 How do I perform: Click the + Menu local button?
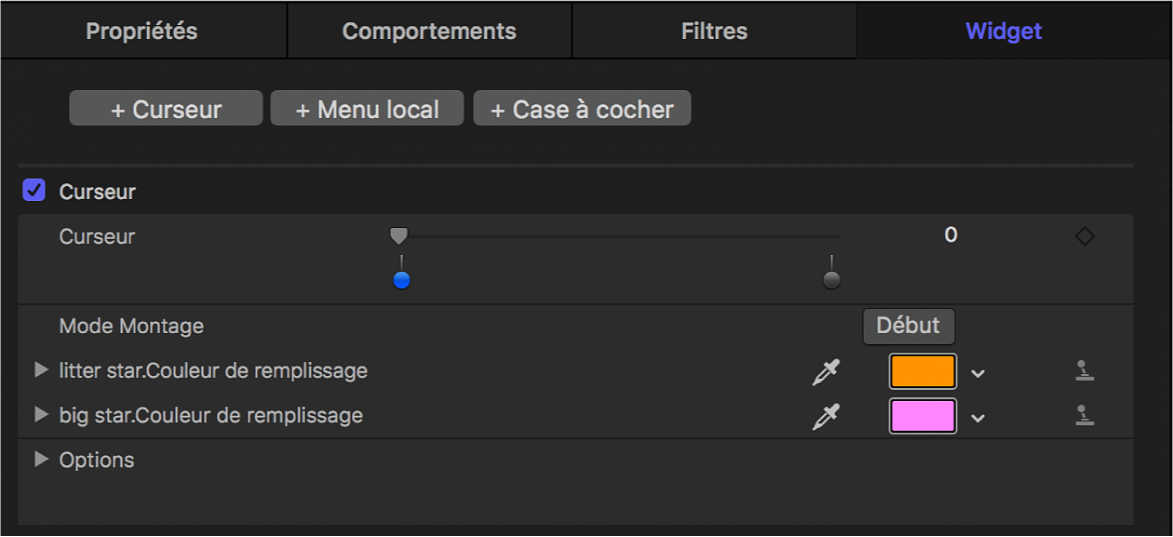coord(367,109)
